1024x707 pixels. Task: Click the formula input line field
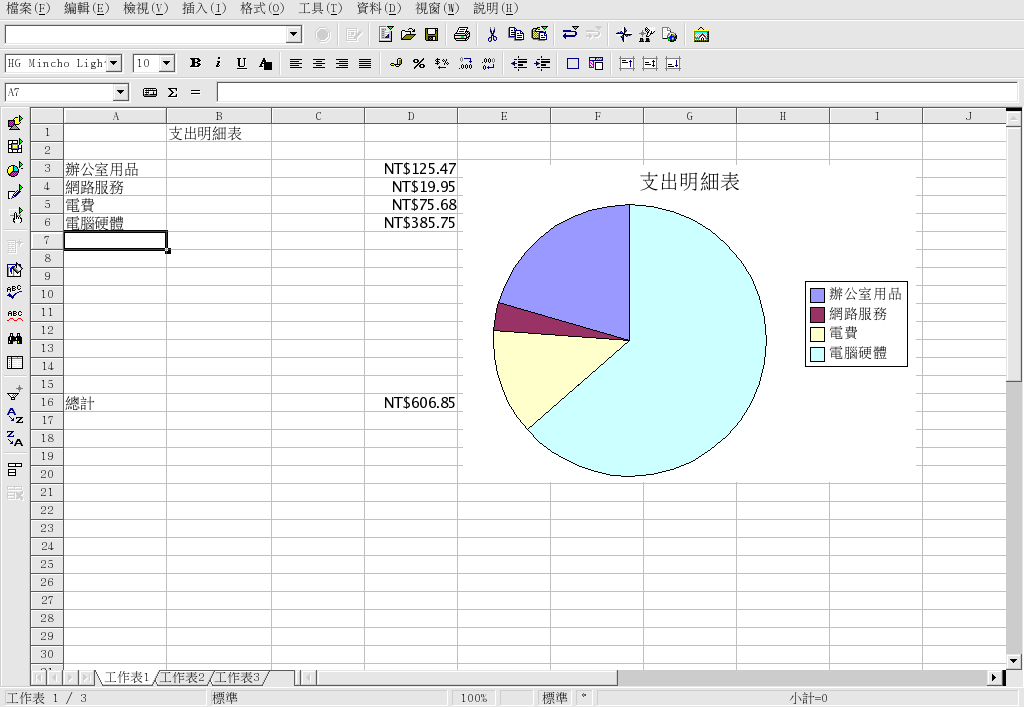[615, 92]
